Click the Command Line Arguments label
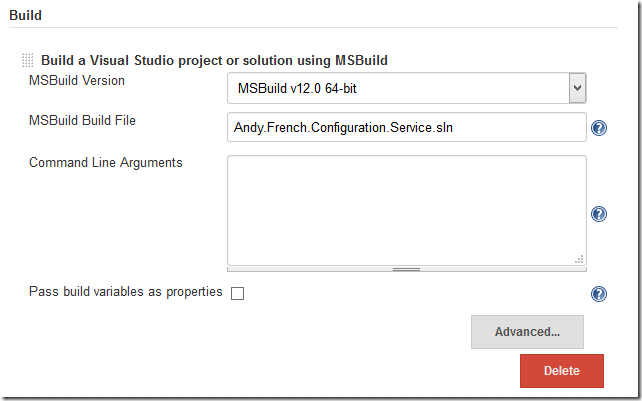 point(105,162)
